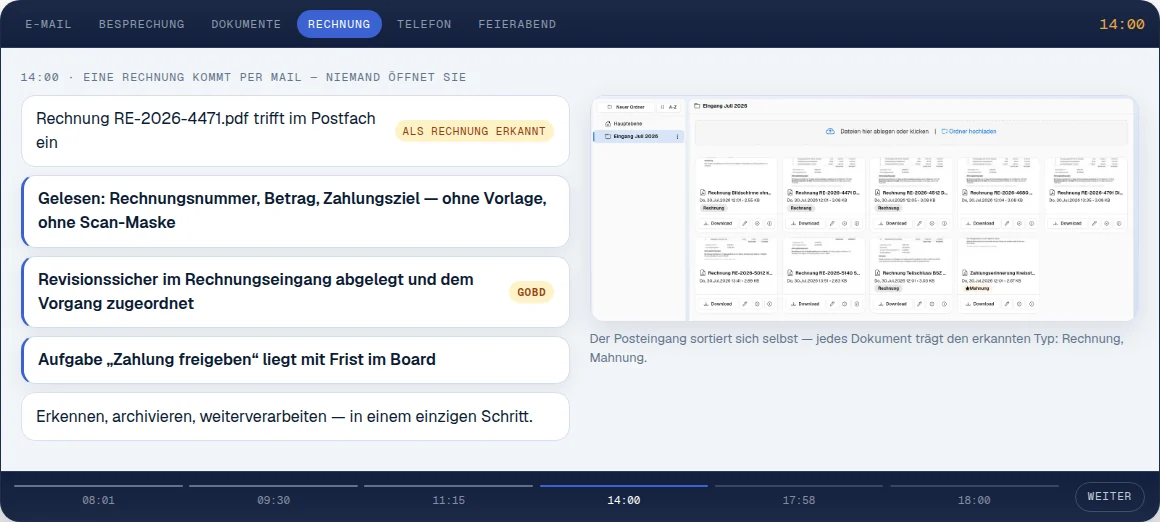This screenshot has width=1160, height=522.
Task: Click the home icon beside 'Hauptebene'
Action: 608,123
